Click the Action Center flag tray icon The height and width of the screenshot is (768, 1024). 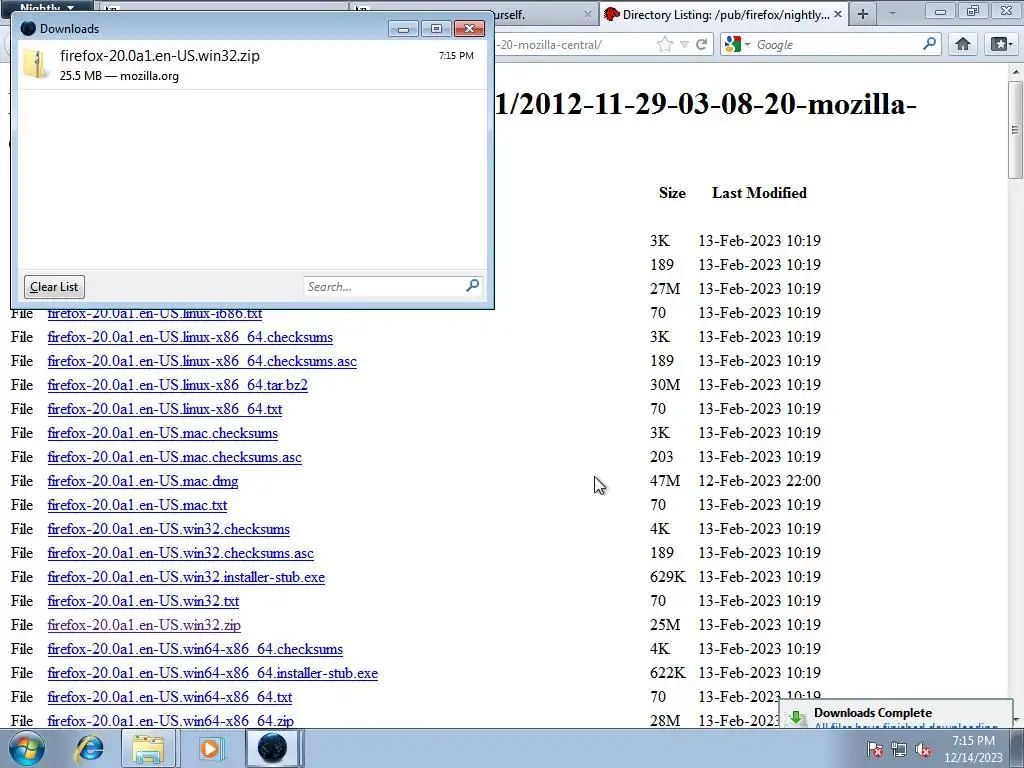click(x=875, y=749)
